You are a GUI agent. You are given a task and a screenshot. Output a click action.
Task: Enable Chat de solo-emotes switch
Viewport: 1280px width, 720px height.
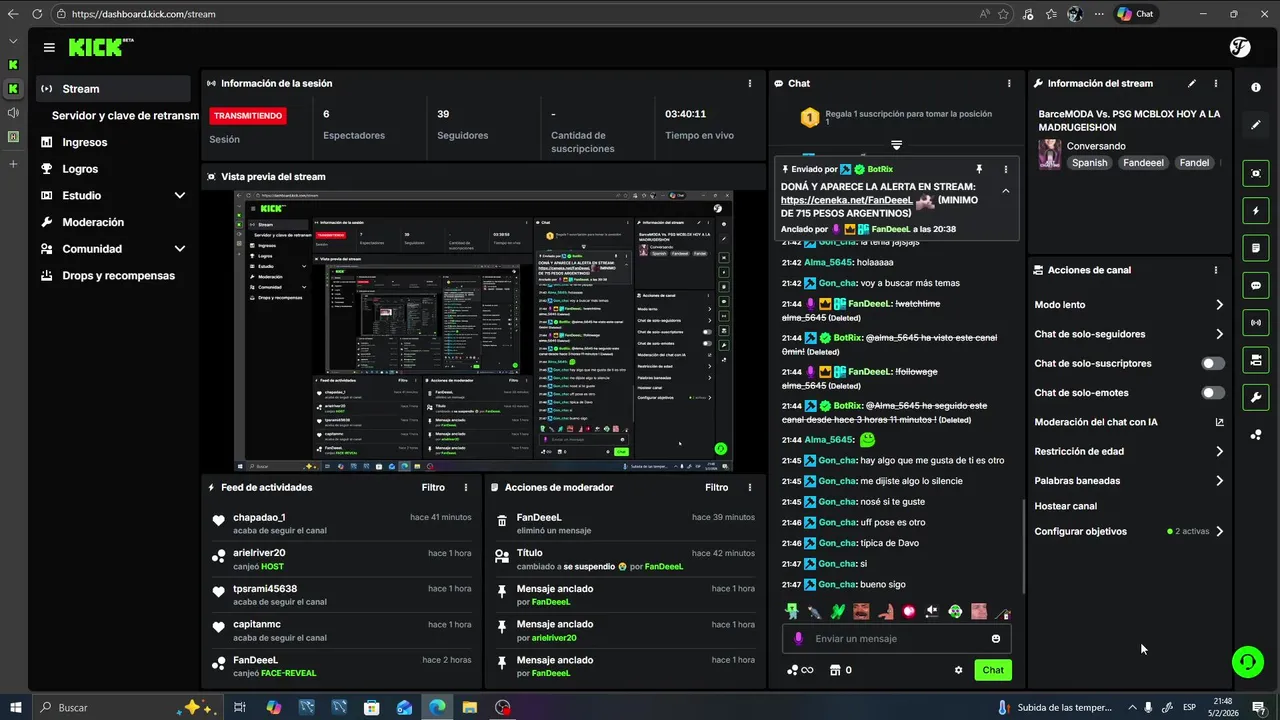[x=1213, y=393]
